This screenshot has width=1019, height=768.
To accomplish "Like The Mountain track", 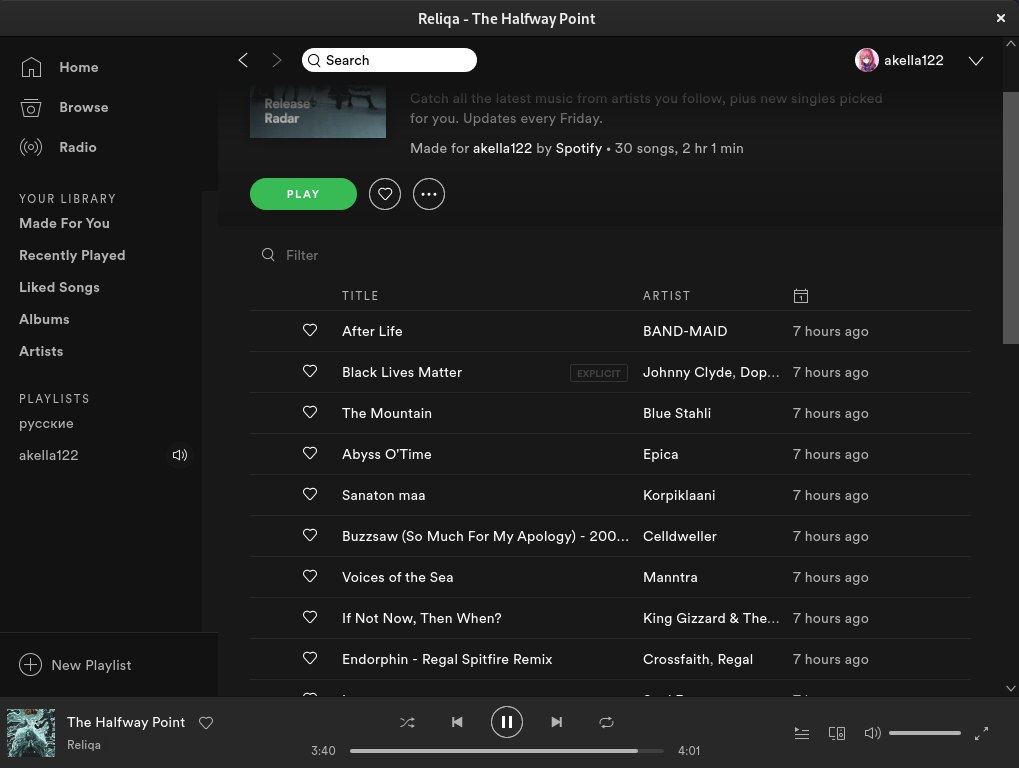I will click(310, 412).
